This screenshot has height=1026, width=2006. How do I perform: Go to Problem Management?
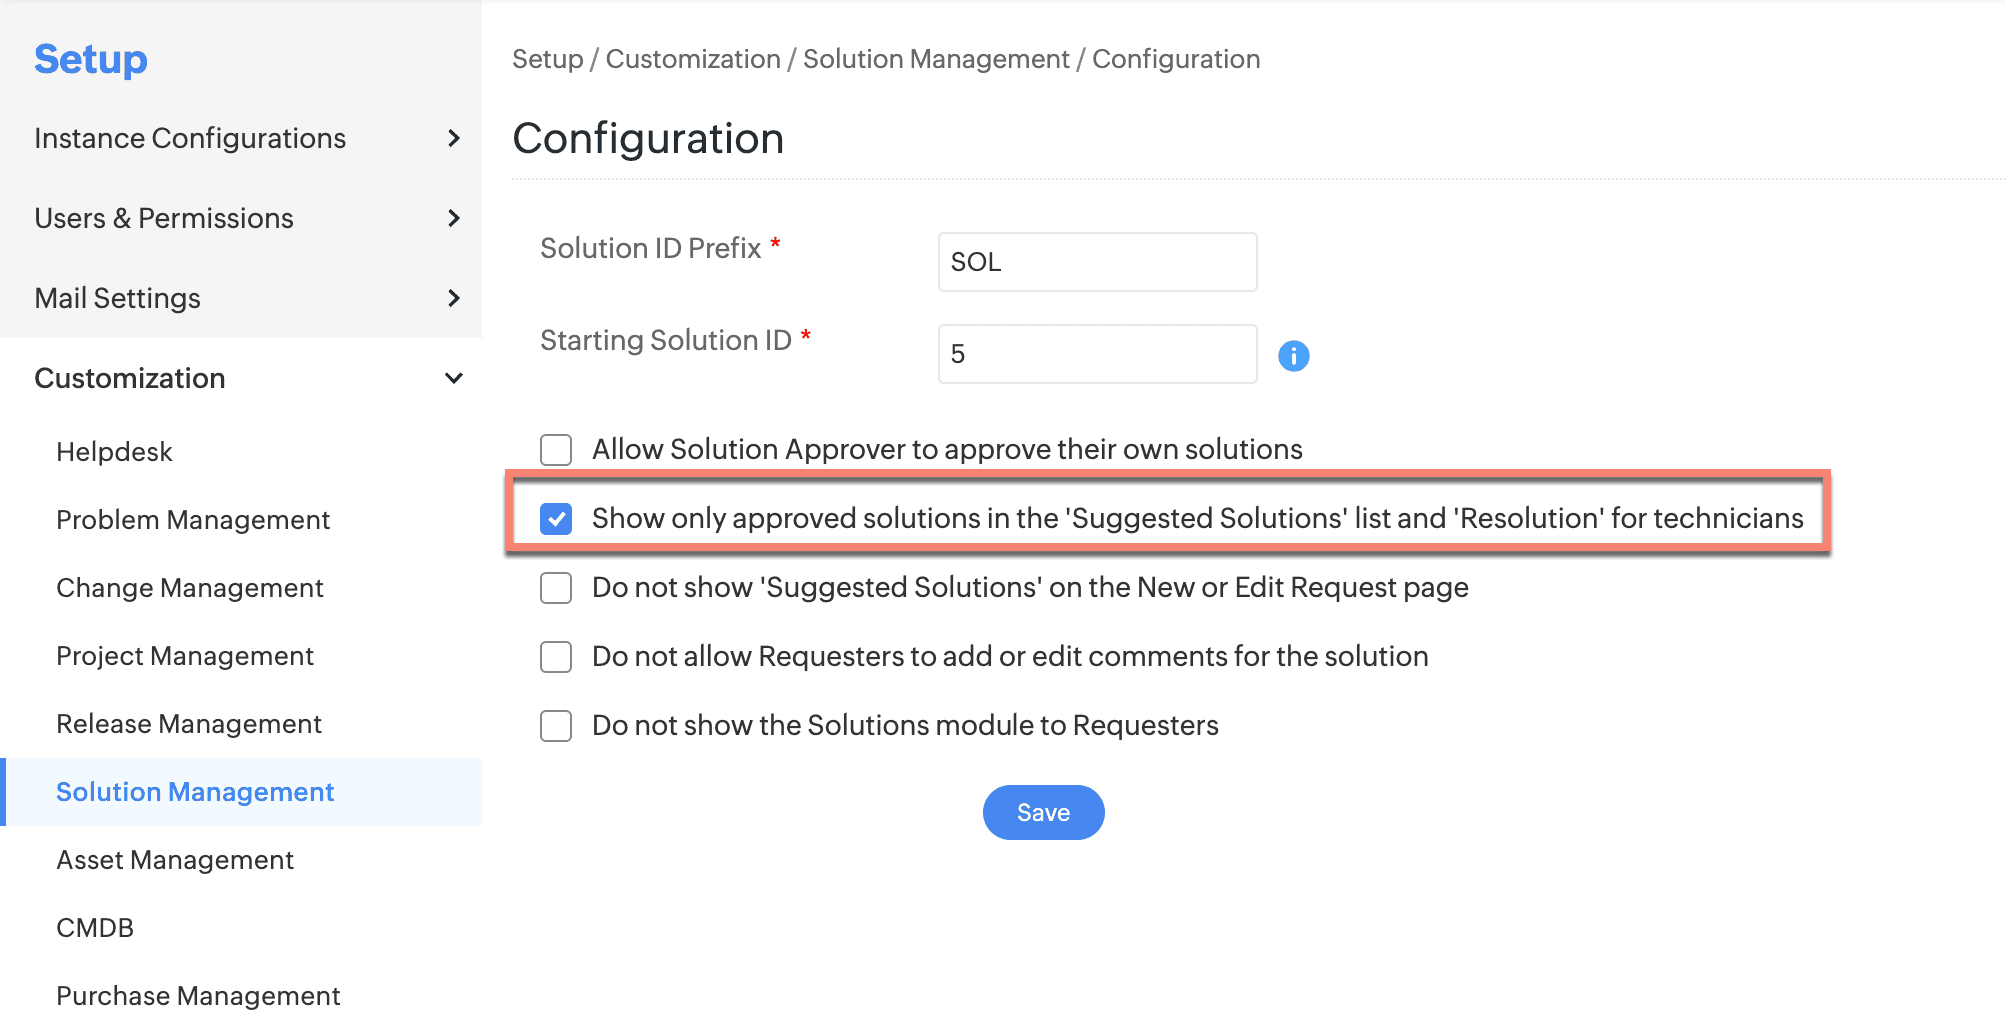click(x=193, y=520)
